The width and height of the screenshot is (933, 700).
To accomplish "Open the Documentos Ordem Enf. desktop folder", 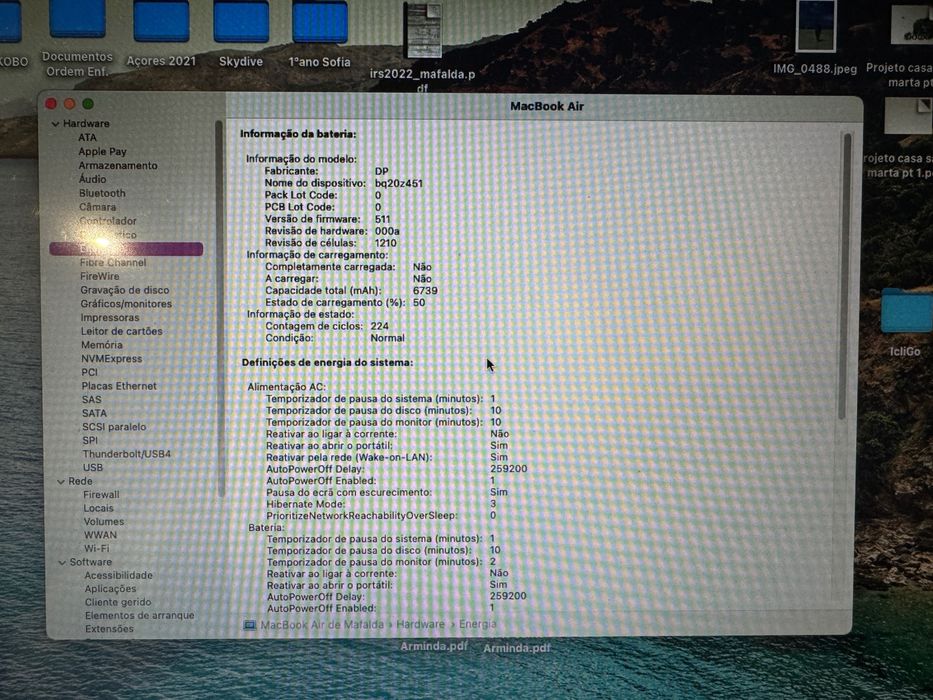I will (x=77, y=39).
